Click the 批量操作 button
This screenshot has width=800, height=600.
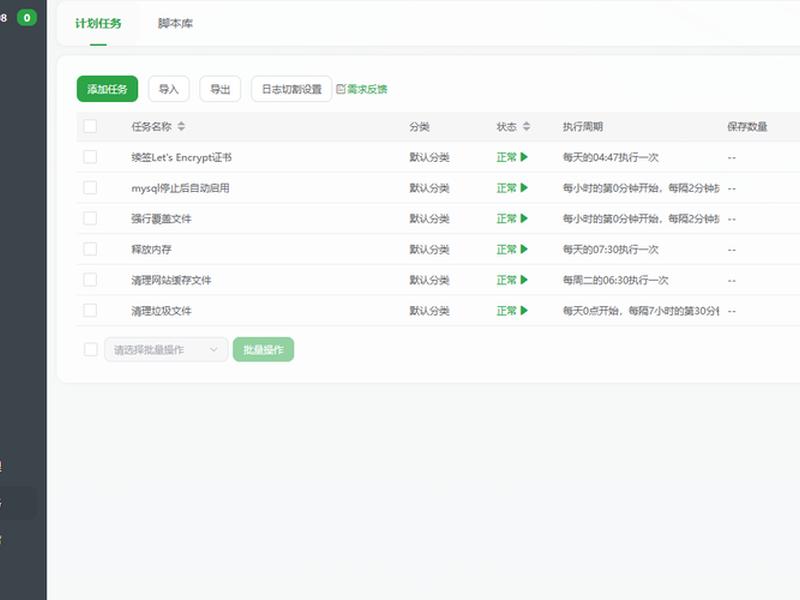(263, 349)
